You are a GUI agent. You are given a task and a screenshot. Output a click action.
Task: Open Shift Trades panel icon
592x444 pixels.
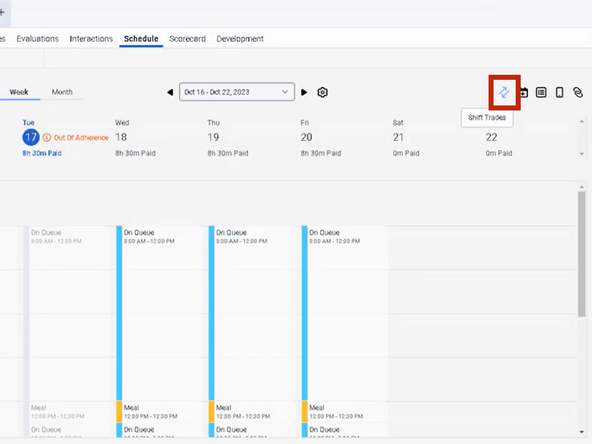(504, 92)
